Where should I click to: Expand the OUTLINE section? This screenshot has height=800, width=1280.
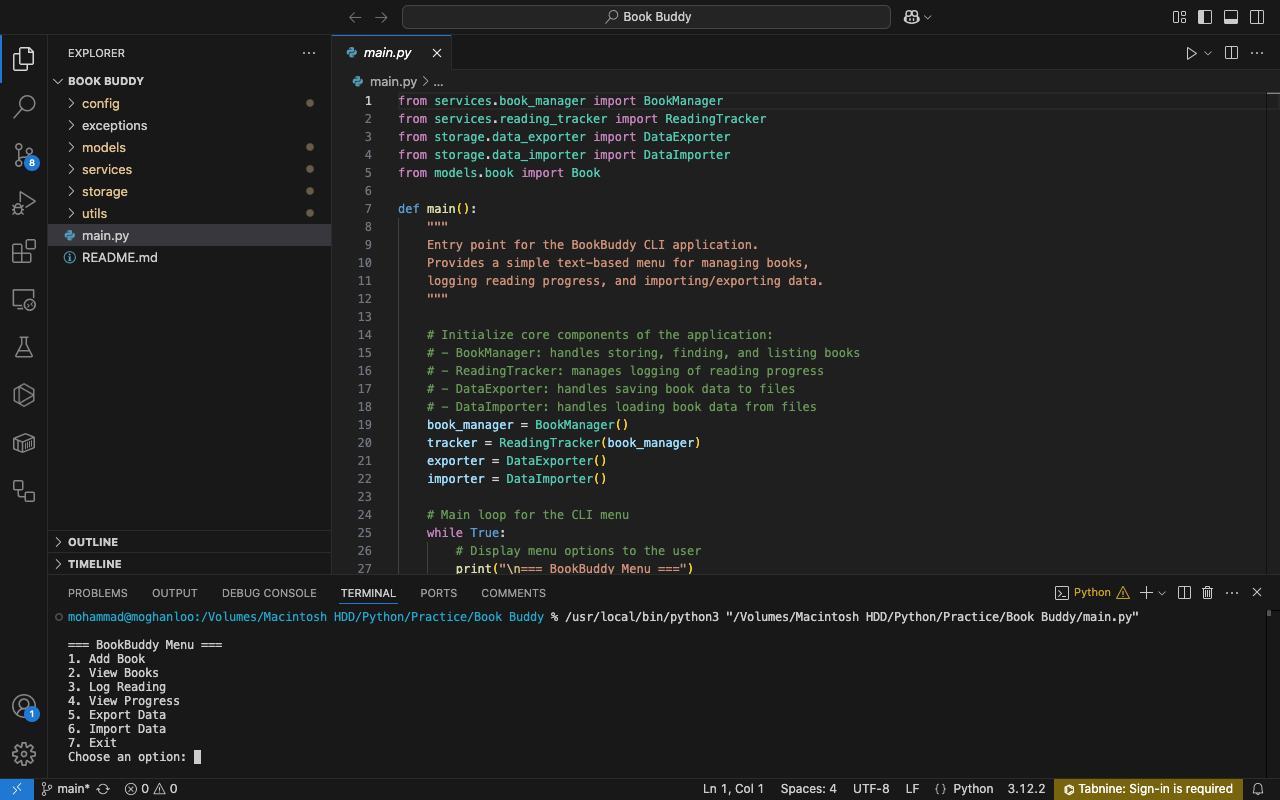click(x=93, y=542)
